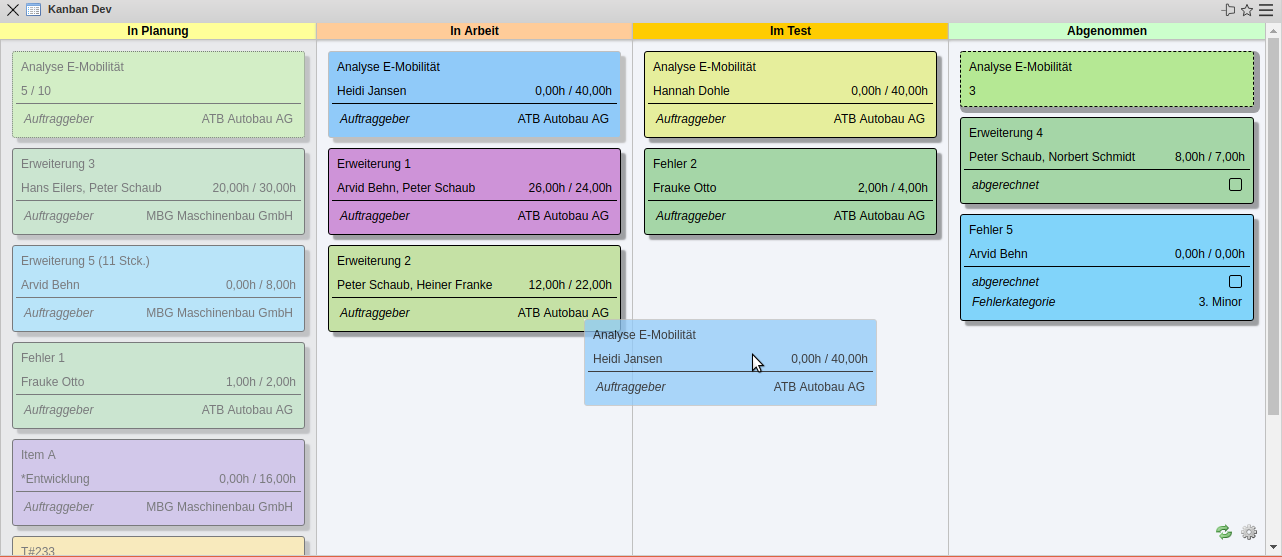
Task: Click the vertical scrollbar thumb on the right
Action: pos(1273,226)
